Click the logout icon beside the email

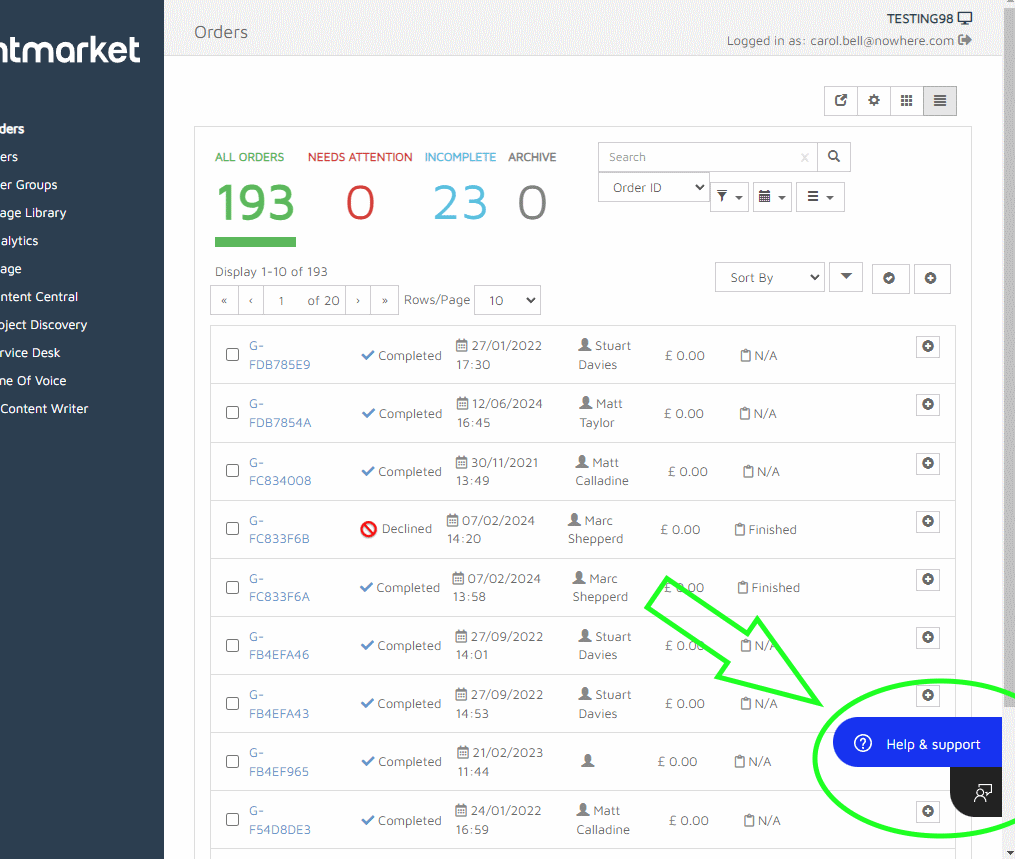pos(965,40)
